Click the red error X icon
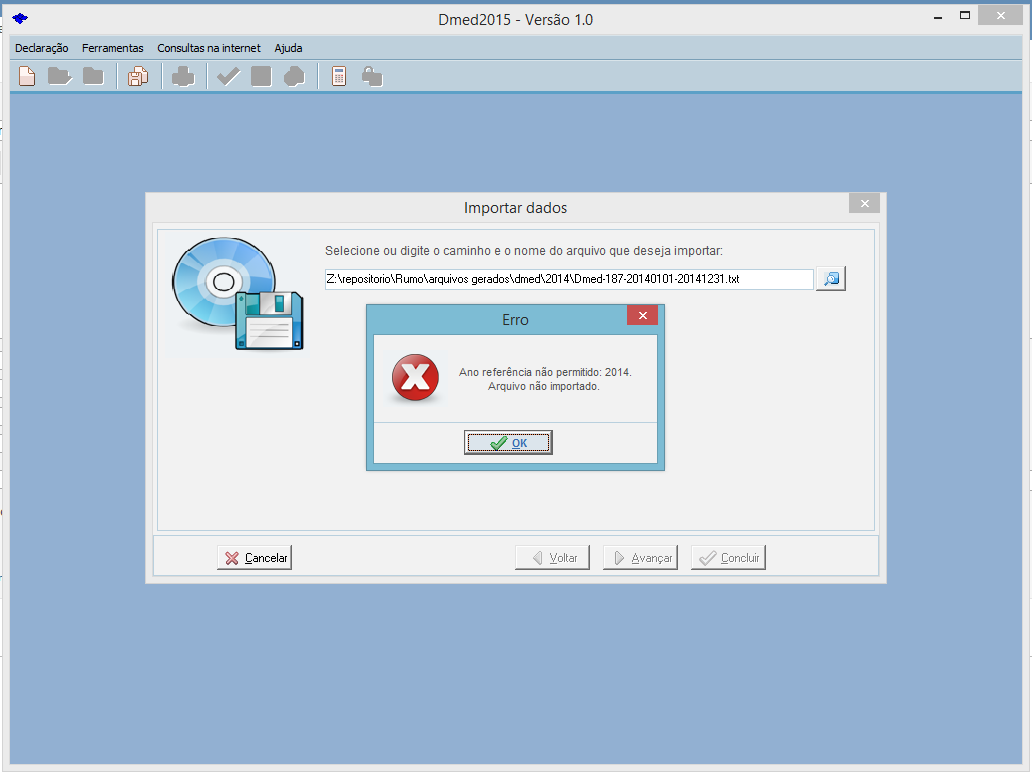This screenshot has height=774, width=1032. click(x=415, y=378)
